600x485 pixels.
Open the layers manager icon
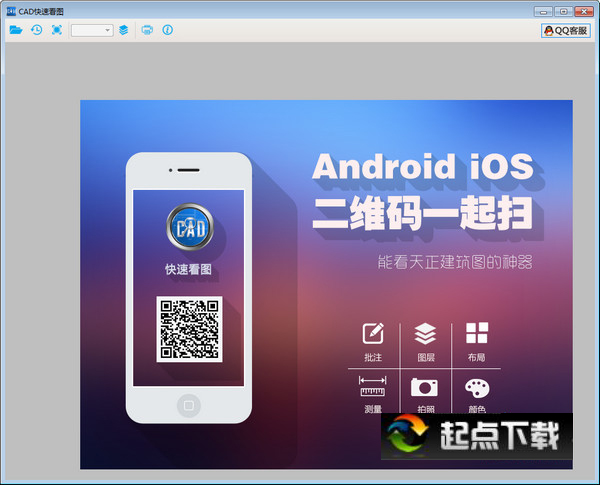tap(124, 30)
